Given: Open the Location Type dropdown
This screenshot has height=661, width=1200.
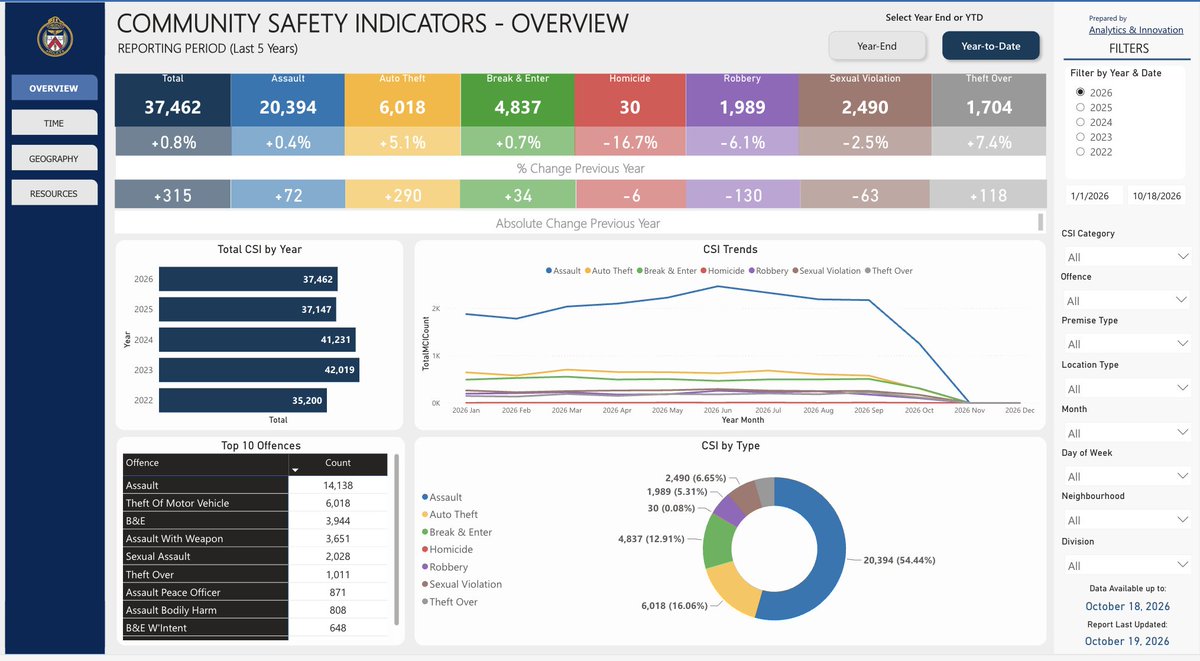Looking at the screenshot, I should [1127, 389].
